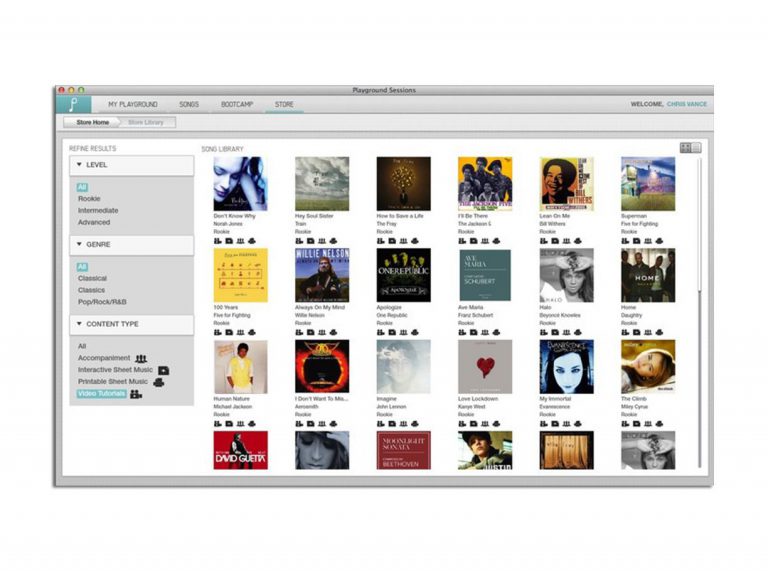Filter genre by Pop/Rock/R&B
The image size is (768, 571).
[102, 302]
